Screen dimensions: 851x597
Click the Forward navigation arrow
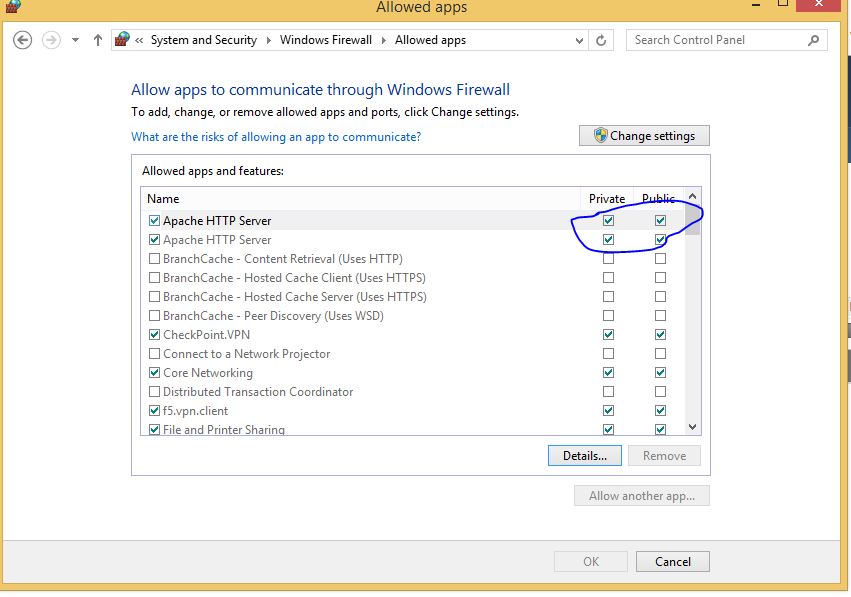pyautogui.click(x=52, y=40)
